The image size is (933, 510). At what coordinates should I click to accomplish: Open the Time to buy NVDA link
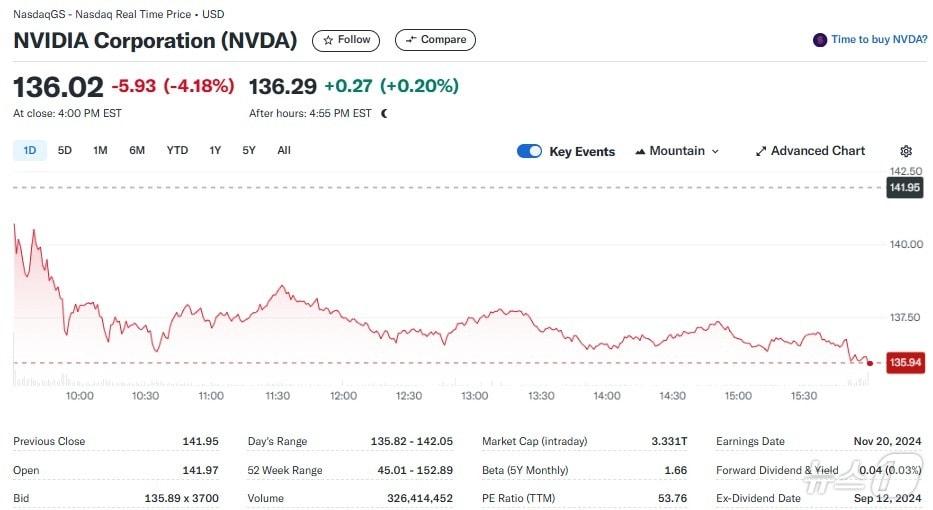(x=878, y=40)
